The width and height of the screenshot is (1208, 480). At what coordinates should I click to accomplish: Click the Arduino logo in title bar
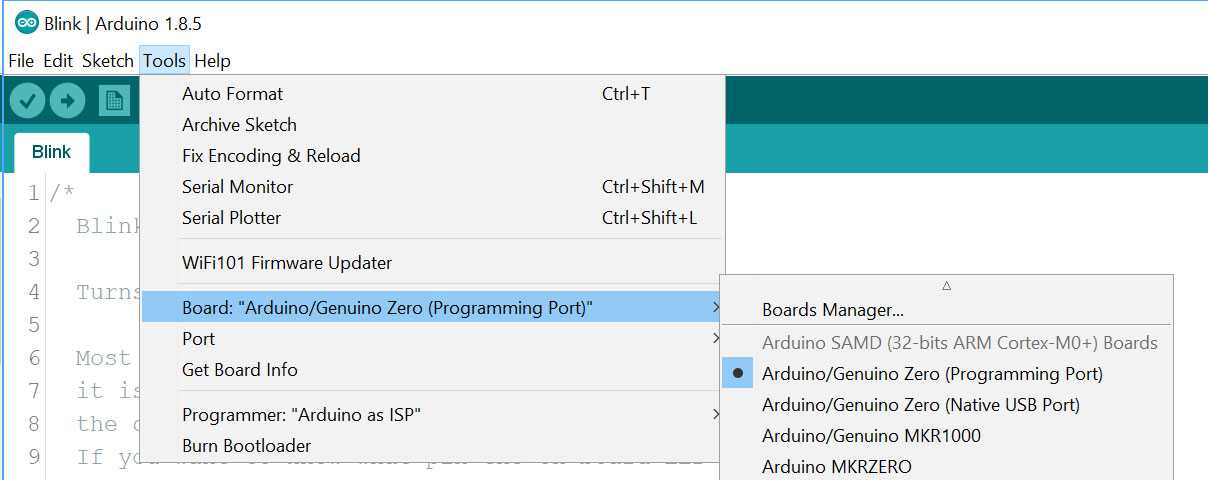(27, 23)
